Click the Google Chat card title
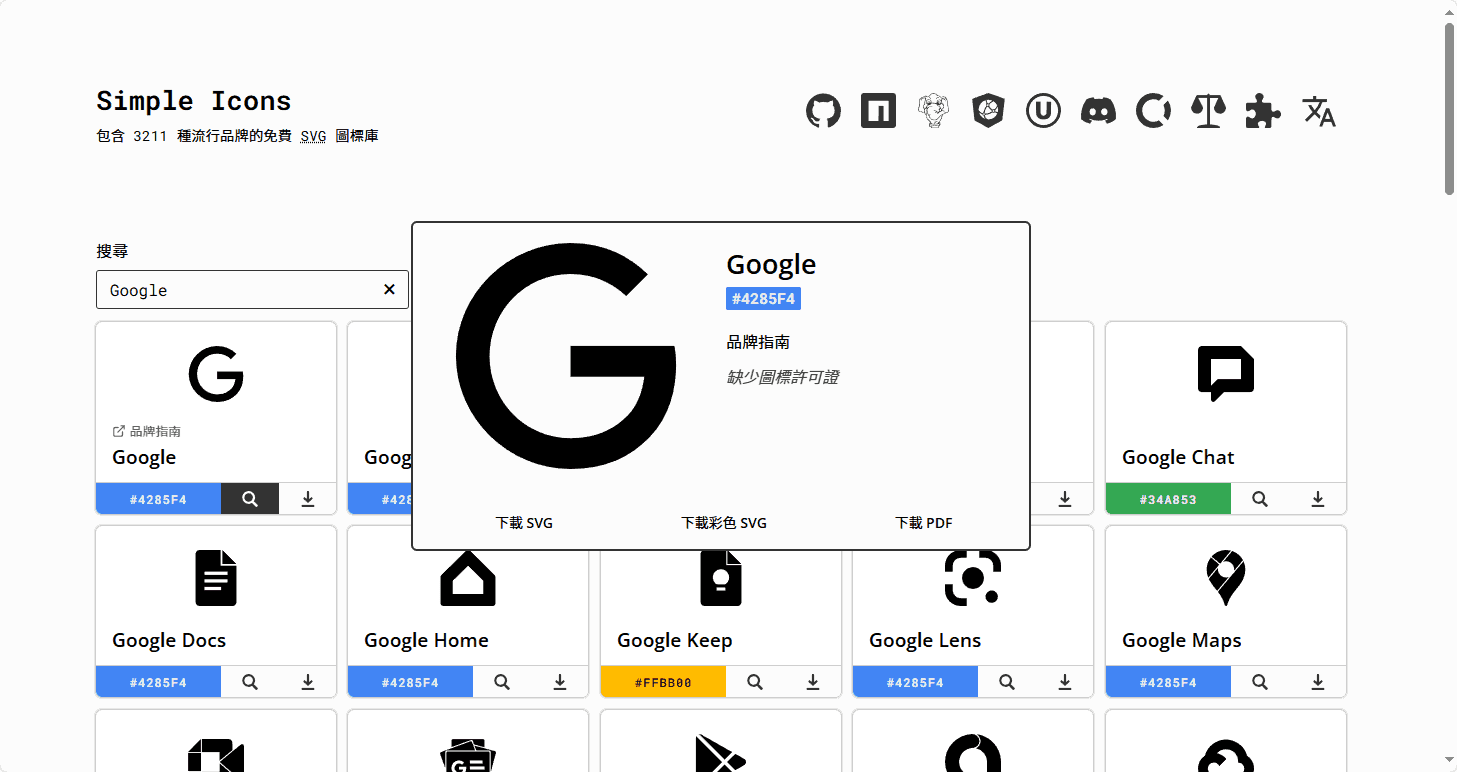 click(1178, 457)
